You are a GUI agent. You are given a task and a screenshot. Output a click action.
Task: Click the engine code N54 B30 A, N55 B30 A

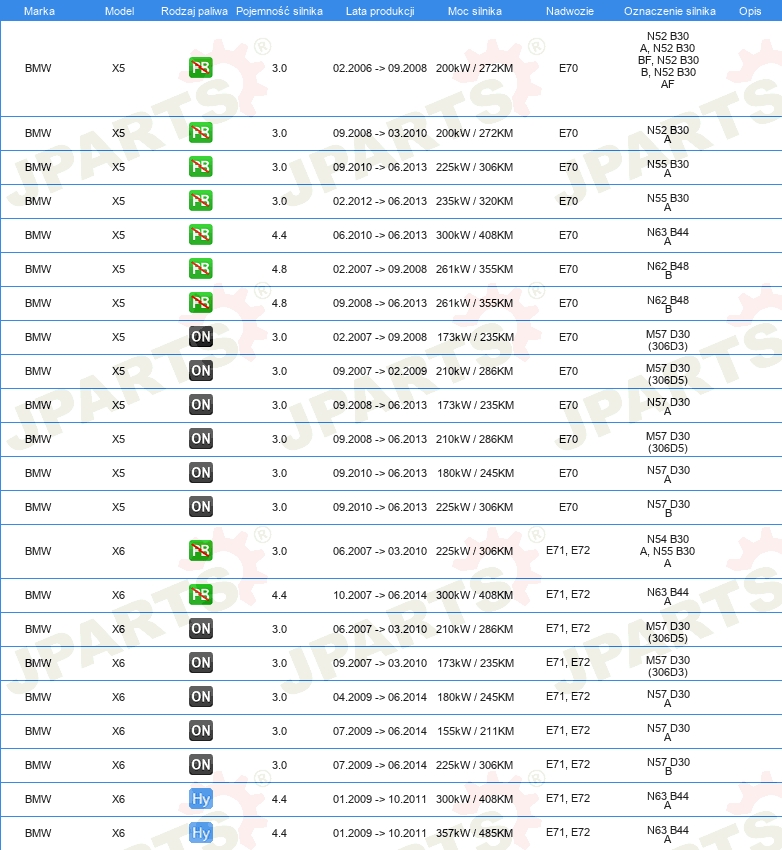(x=668, y=551)
